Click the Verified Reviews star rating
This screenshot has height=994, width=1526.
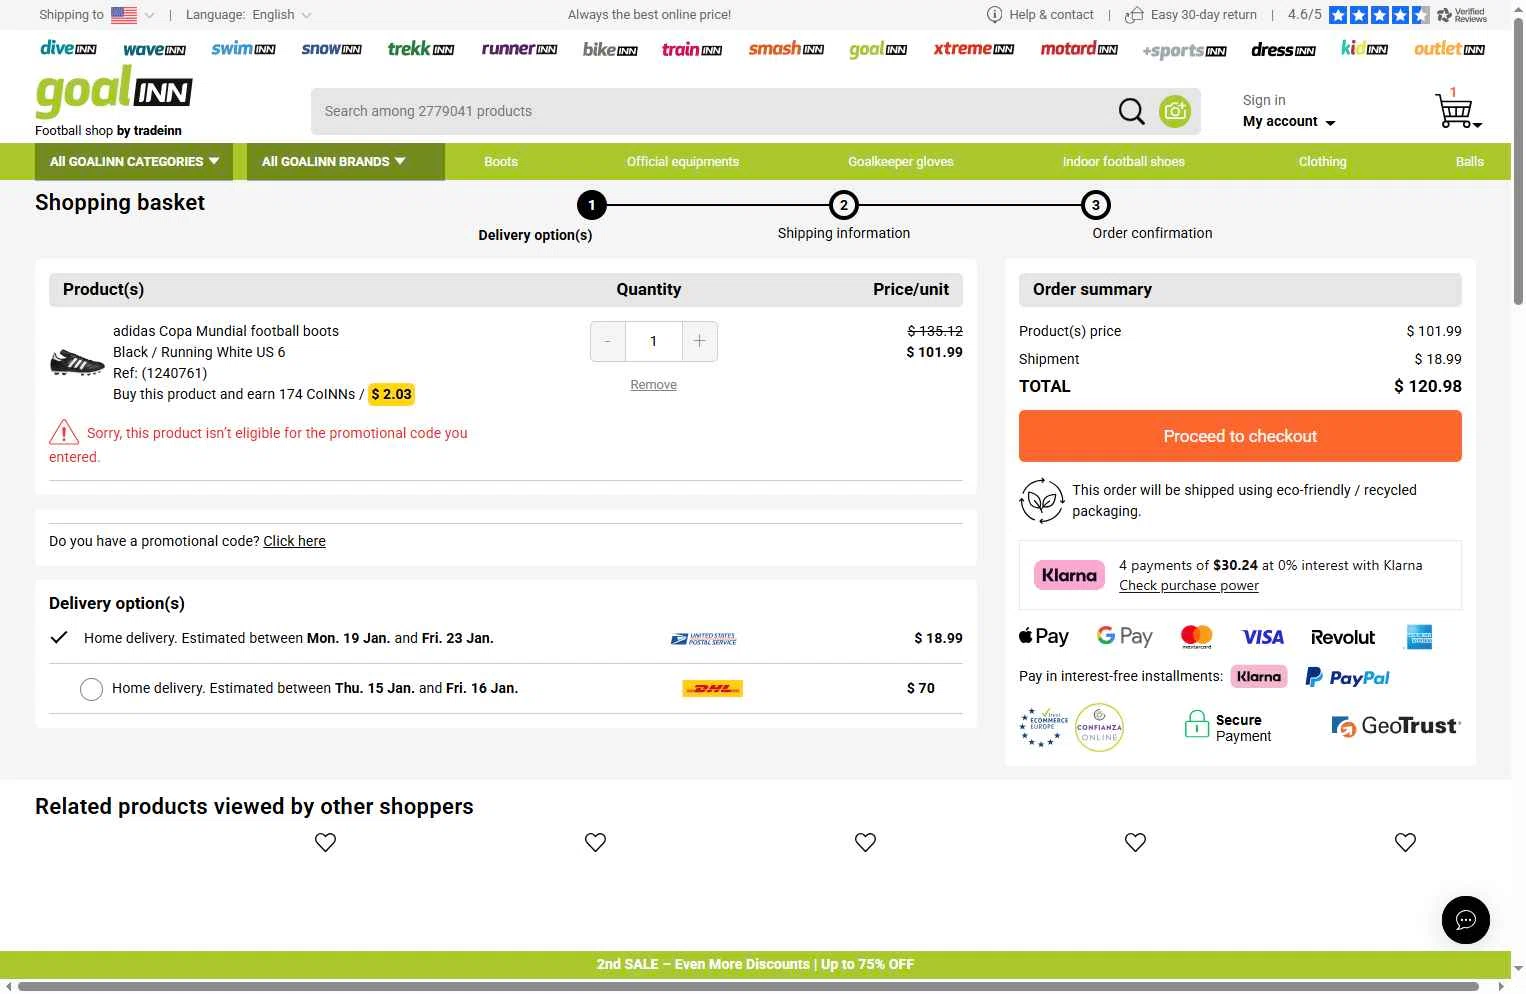point(1378,15)
